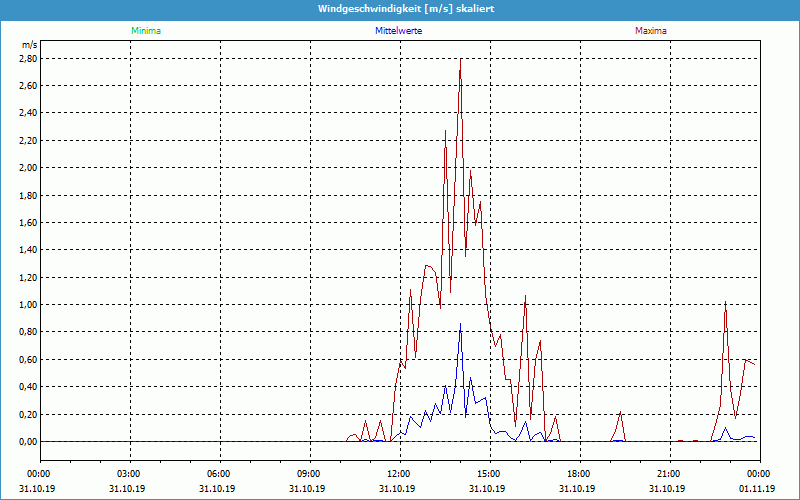Click the highest blue Mittelwerte peak
The height and width of the screenshot is (500, 800).
pos(460,324)
